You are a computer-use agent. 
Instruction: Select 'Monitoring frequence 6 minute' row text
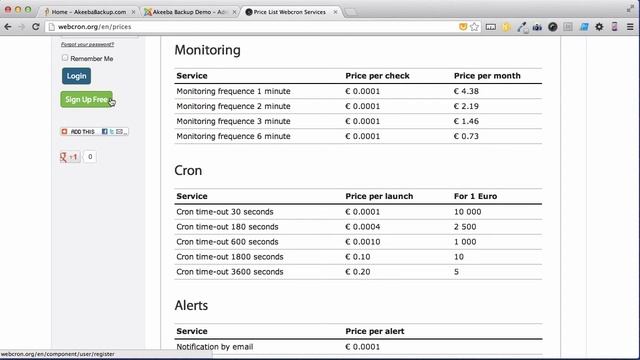233,136
